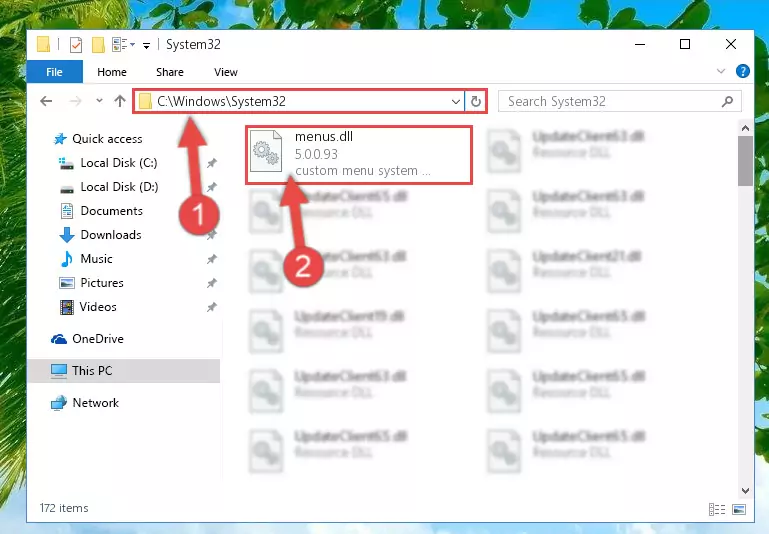Open Customize Quick Access Toolbar dropdown
769x534 pixels.
(x=146, y=46)
